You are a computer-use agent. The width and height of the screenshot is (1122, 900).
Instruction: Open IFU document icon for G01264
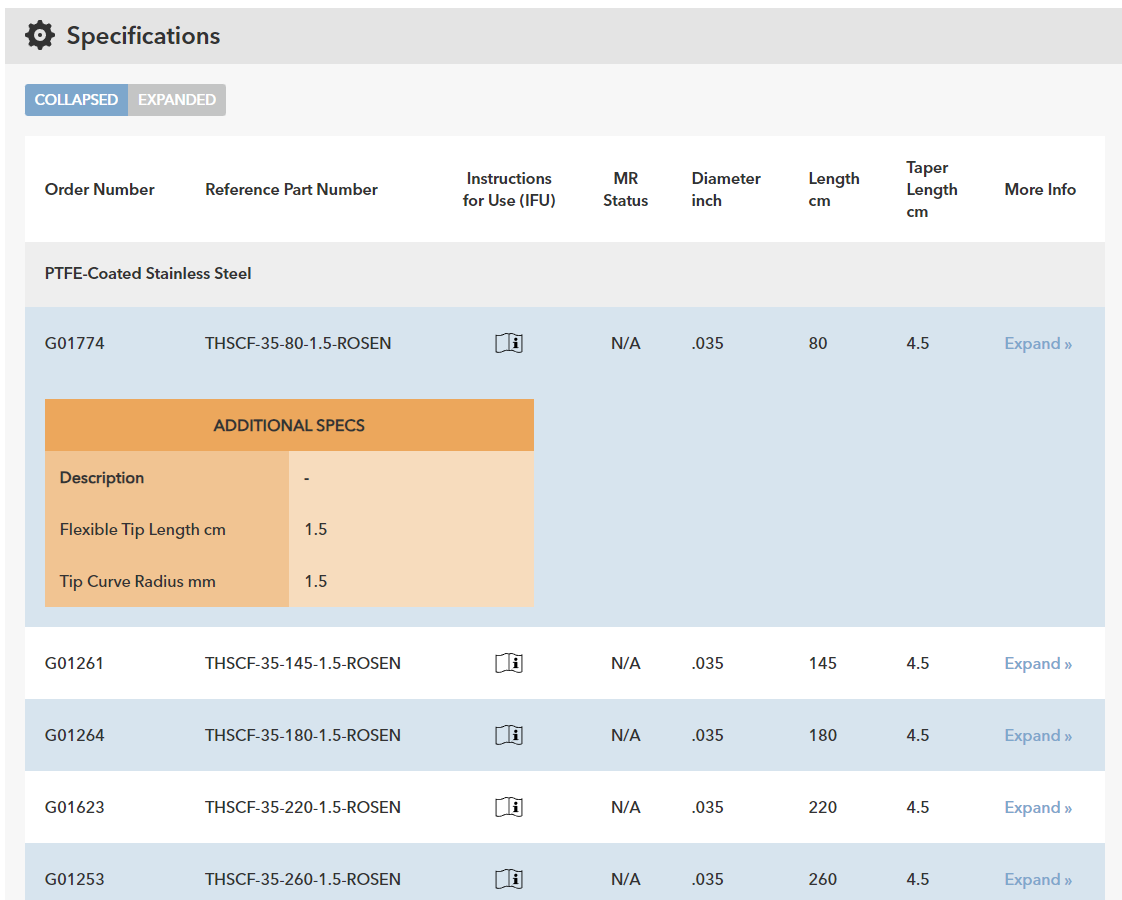[x=509, y=736]
